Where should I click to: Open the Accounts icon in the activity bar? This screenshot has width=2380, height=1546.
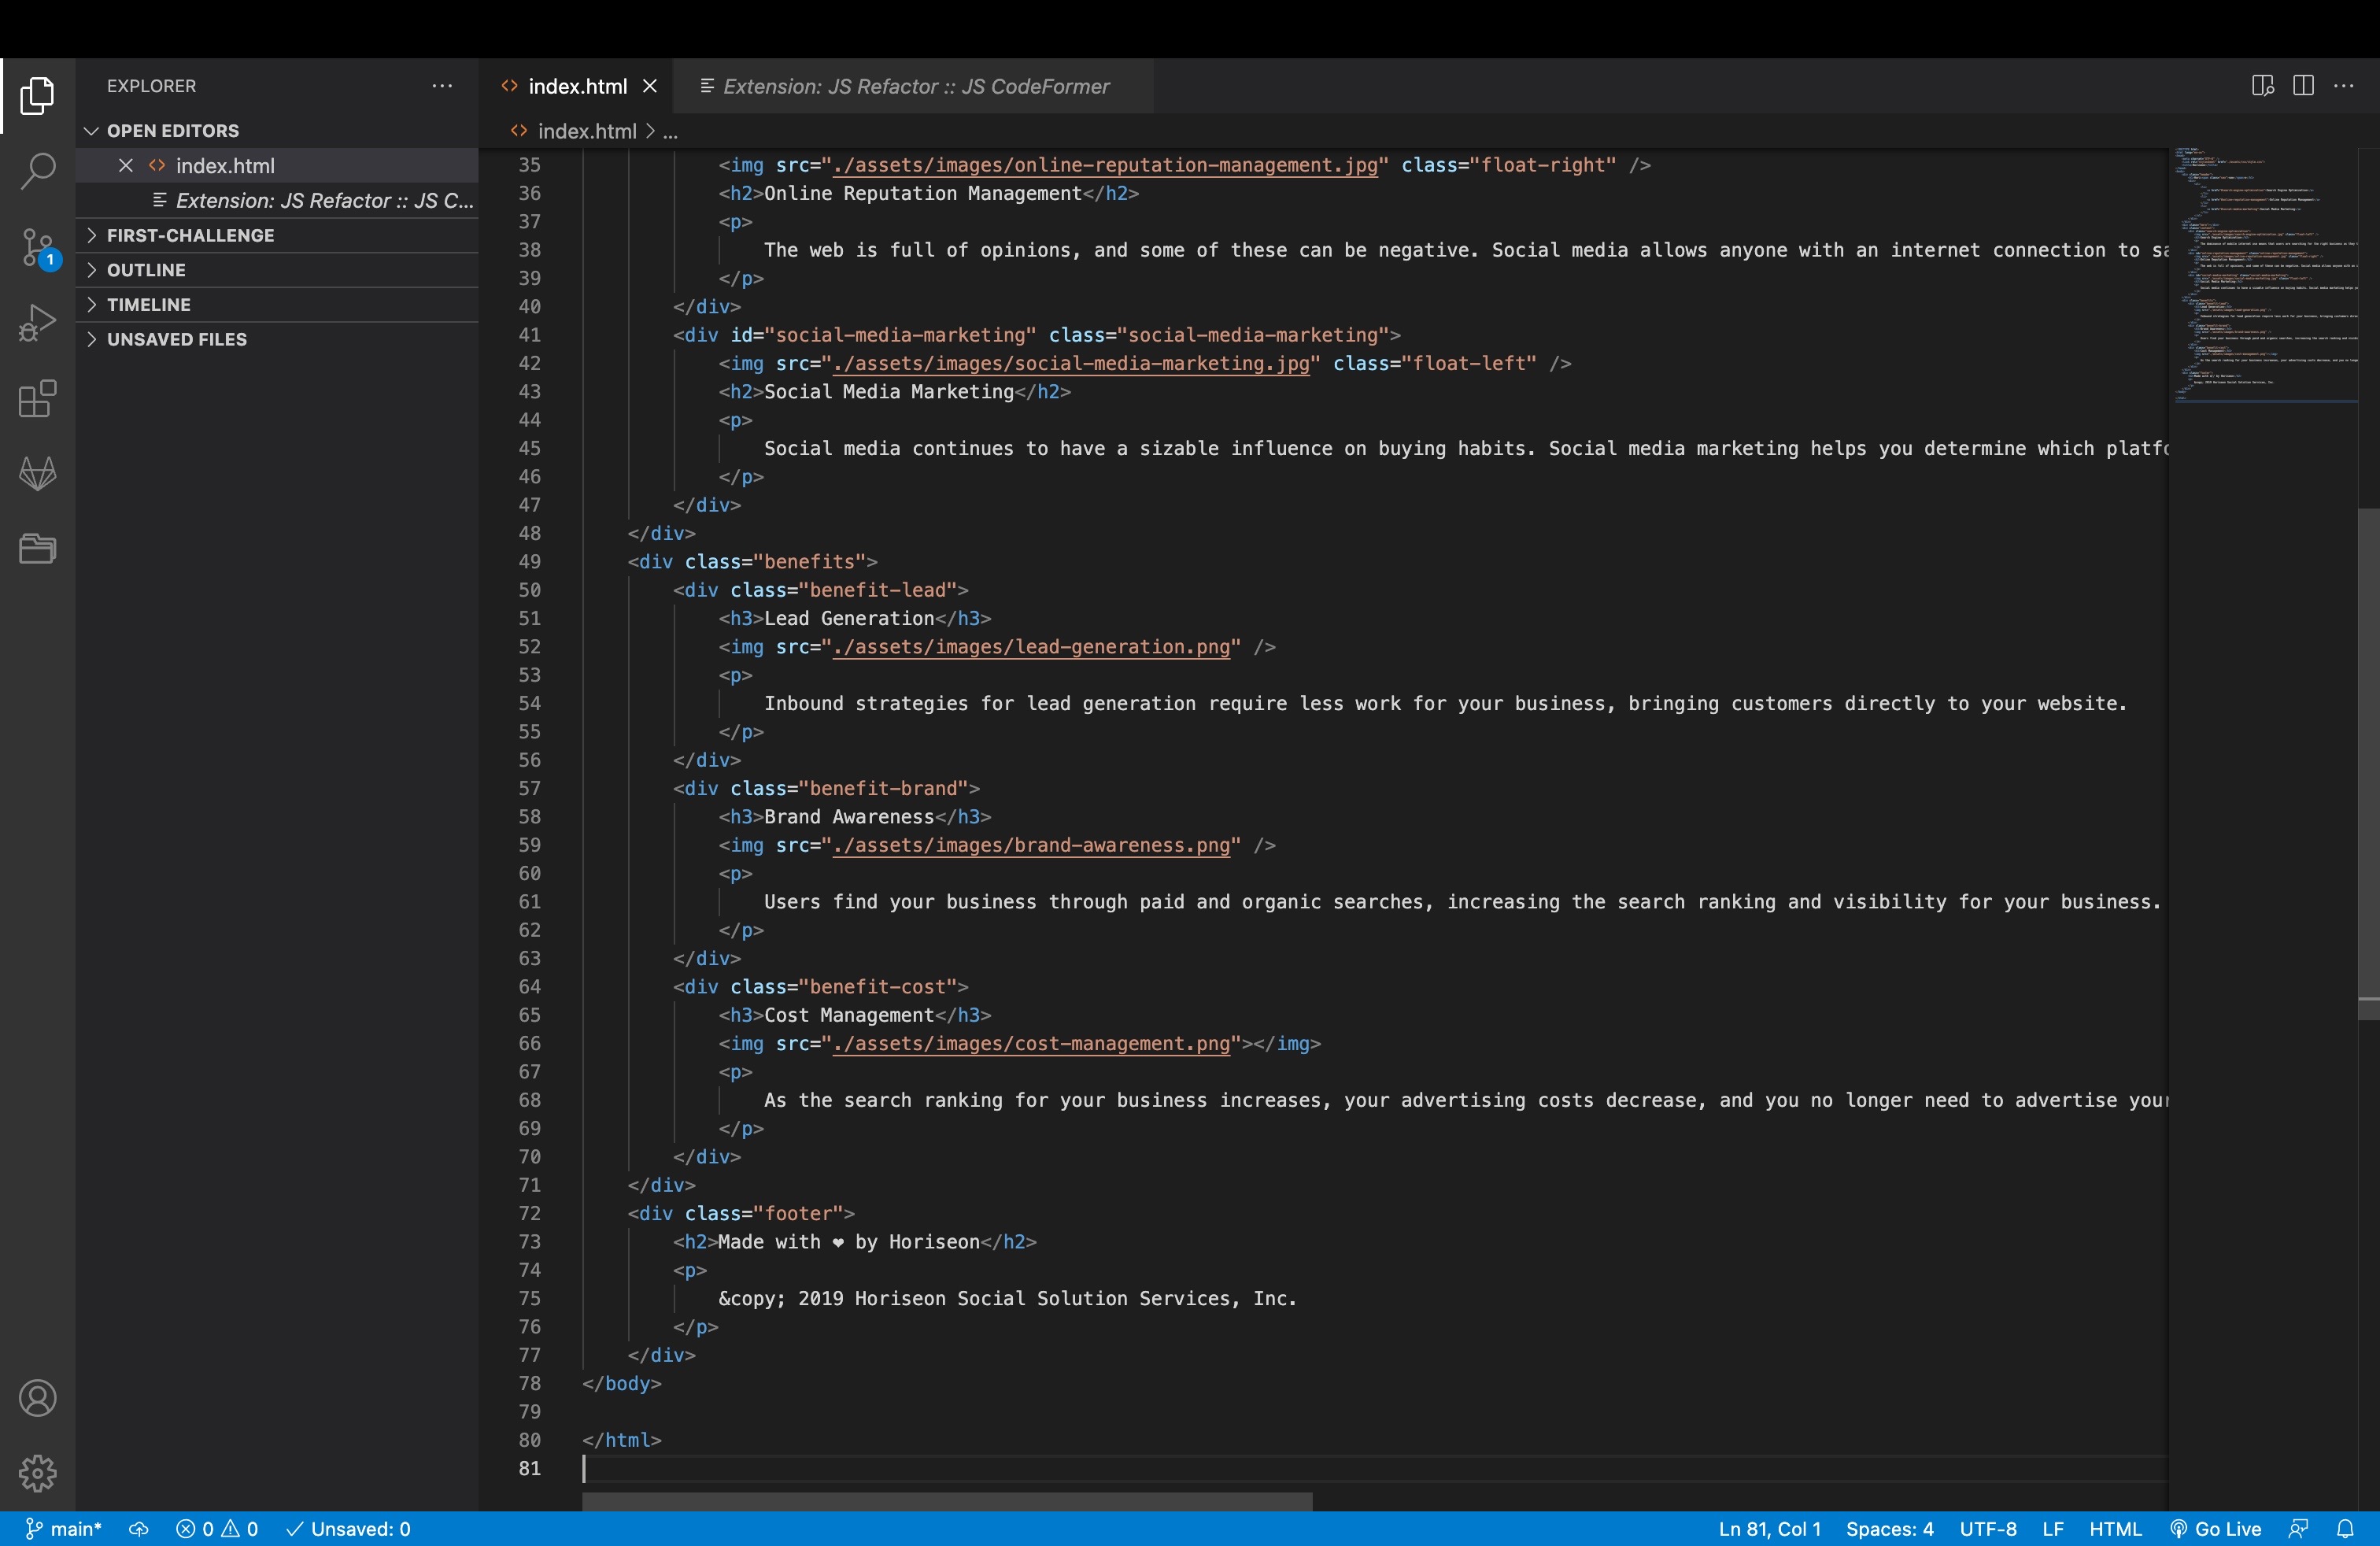(37, 1397)
